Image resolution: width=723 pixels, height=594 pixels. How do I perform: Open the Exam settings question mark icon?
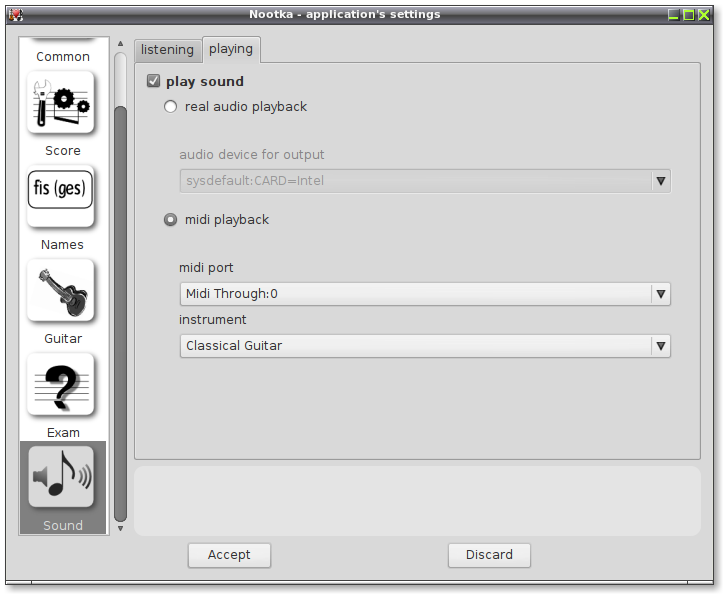click(x=61, y=385)
